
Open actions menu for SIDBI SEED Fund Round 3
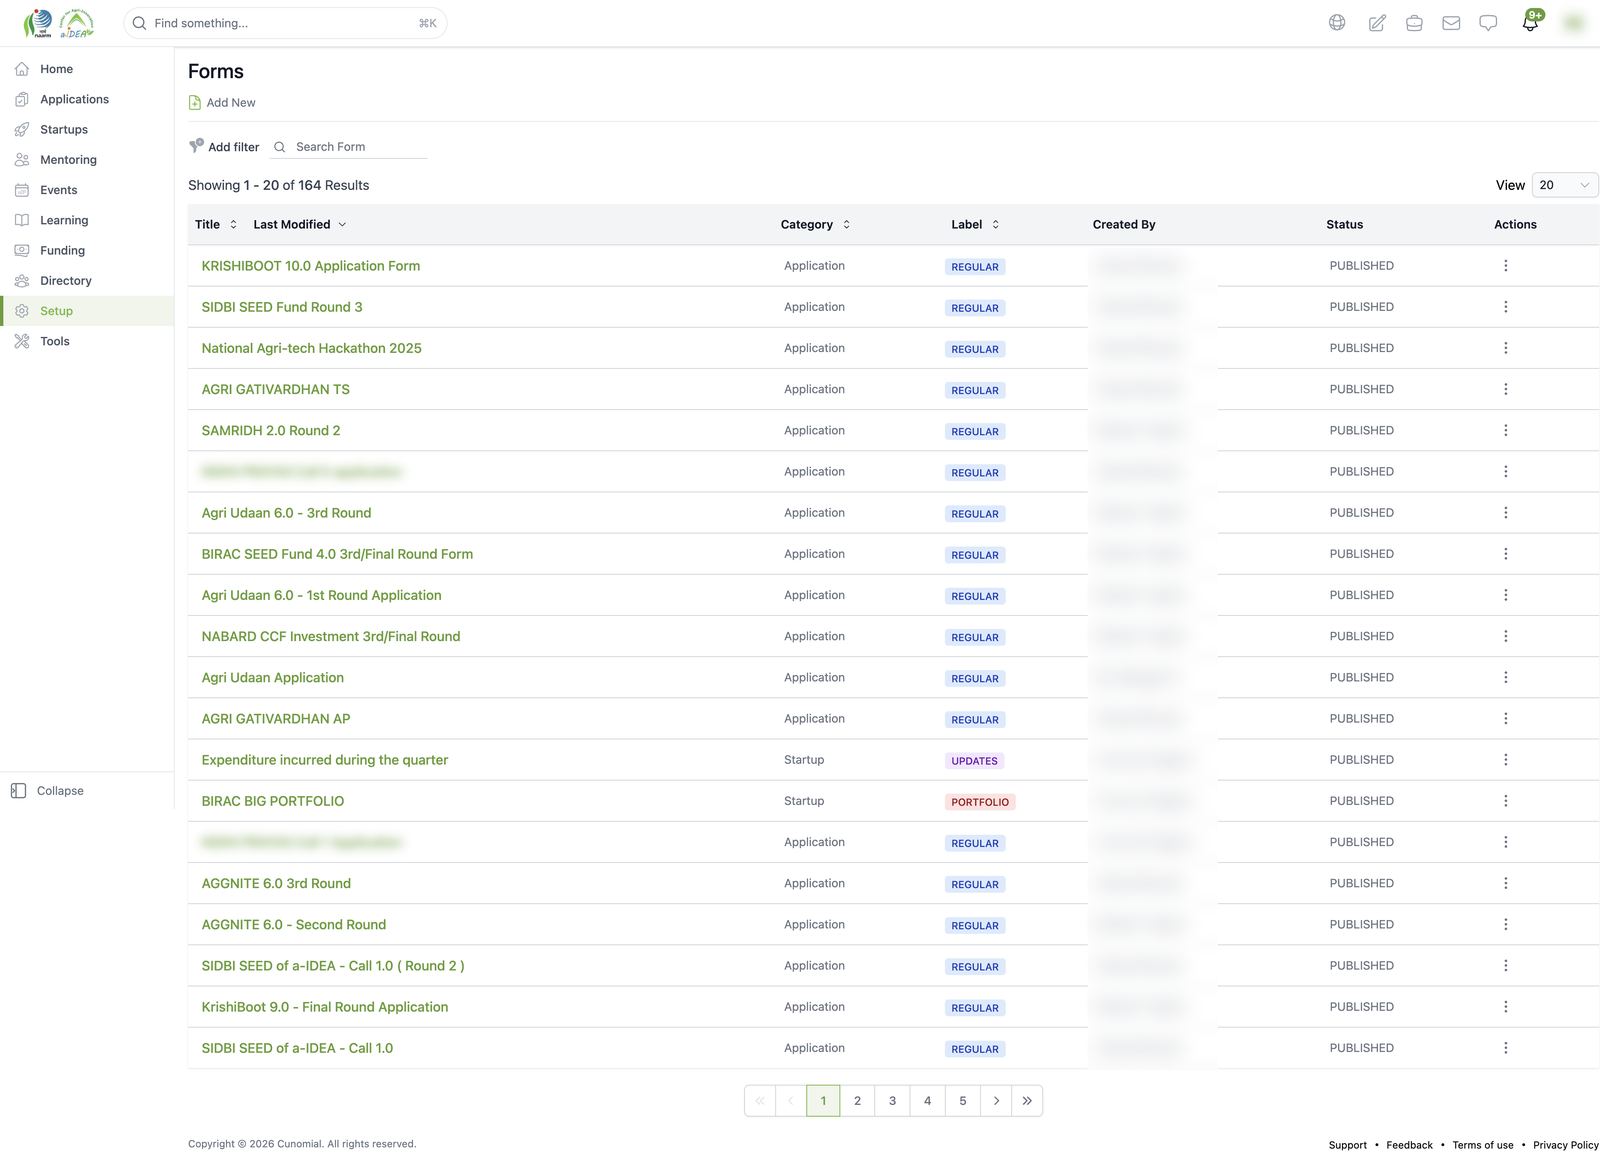[x=1505, y=307]
